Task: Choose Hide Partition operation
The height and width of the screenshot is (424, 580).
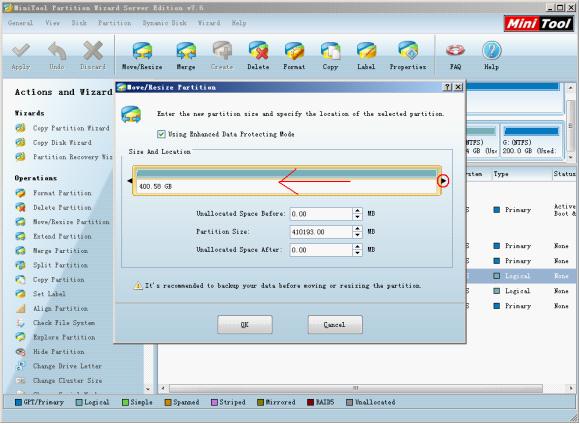Action: [x=50, y=351]
